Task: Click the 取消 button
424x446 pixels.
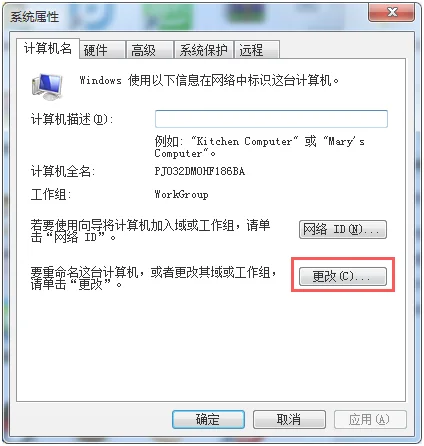Action: tap(289, 419)
